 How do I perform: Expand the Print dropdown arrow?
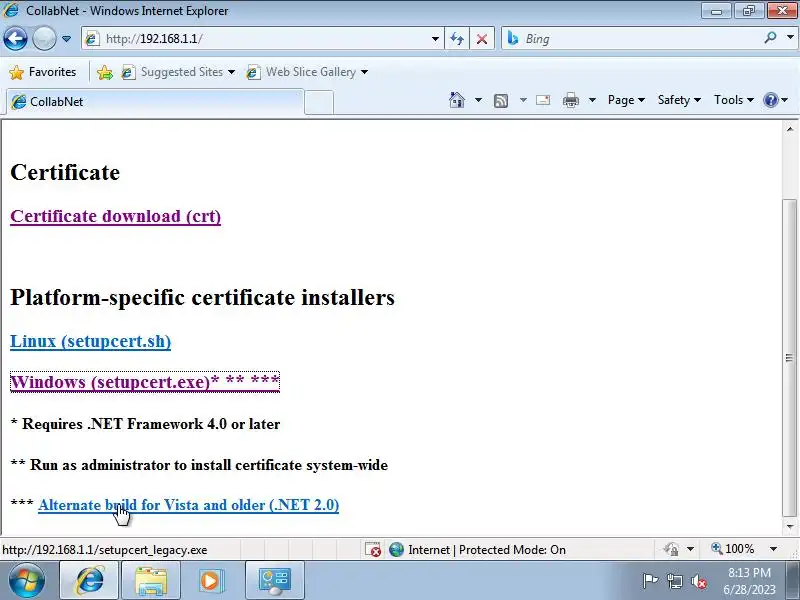[x=592, y=100]
